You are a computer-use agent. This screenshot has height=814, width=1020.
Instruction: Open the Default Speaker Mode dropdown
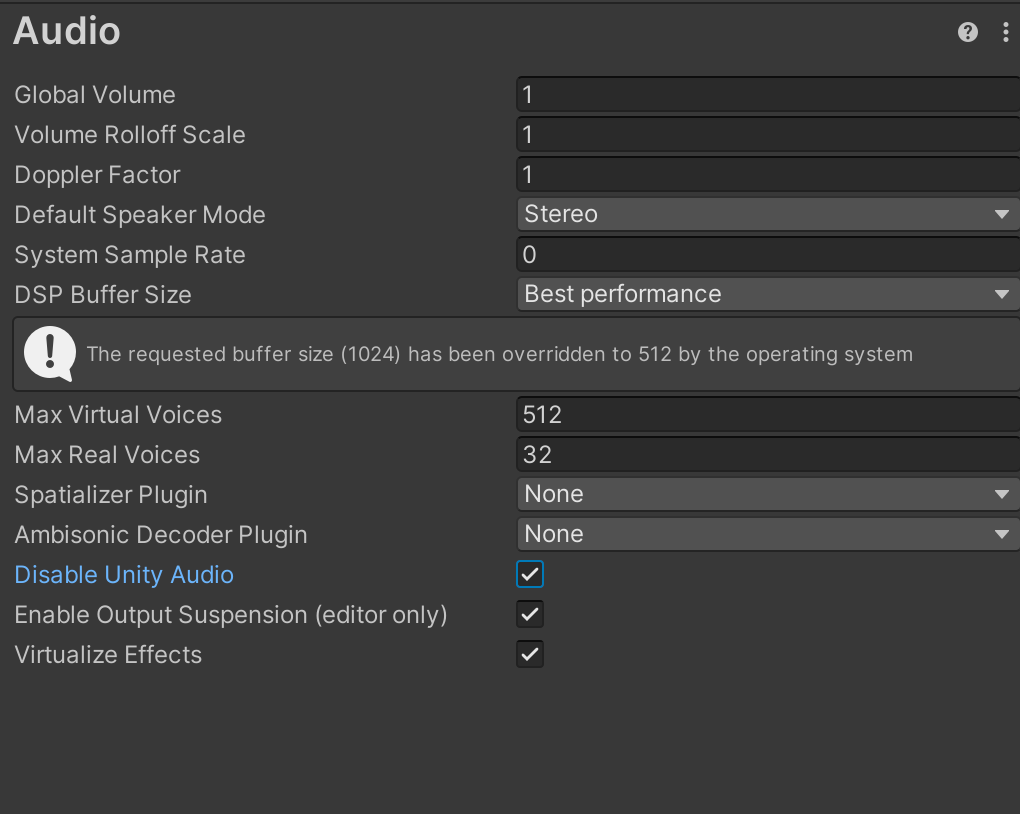(x=767, y=214)
